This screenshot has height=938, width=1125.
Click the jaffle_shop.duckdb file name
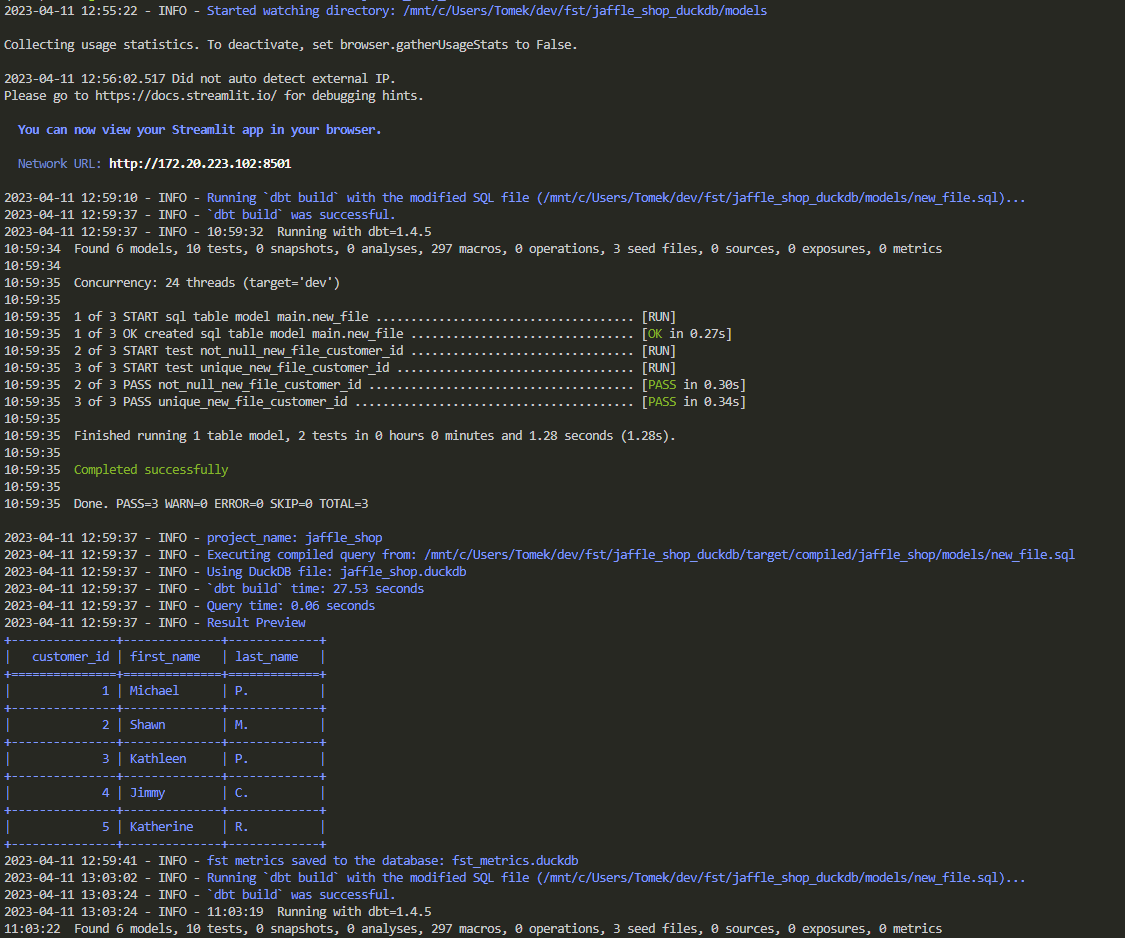(x=403, y=572)
